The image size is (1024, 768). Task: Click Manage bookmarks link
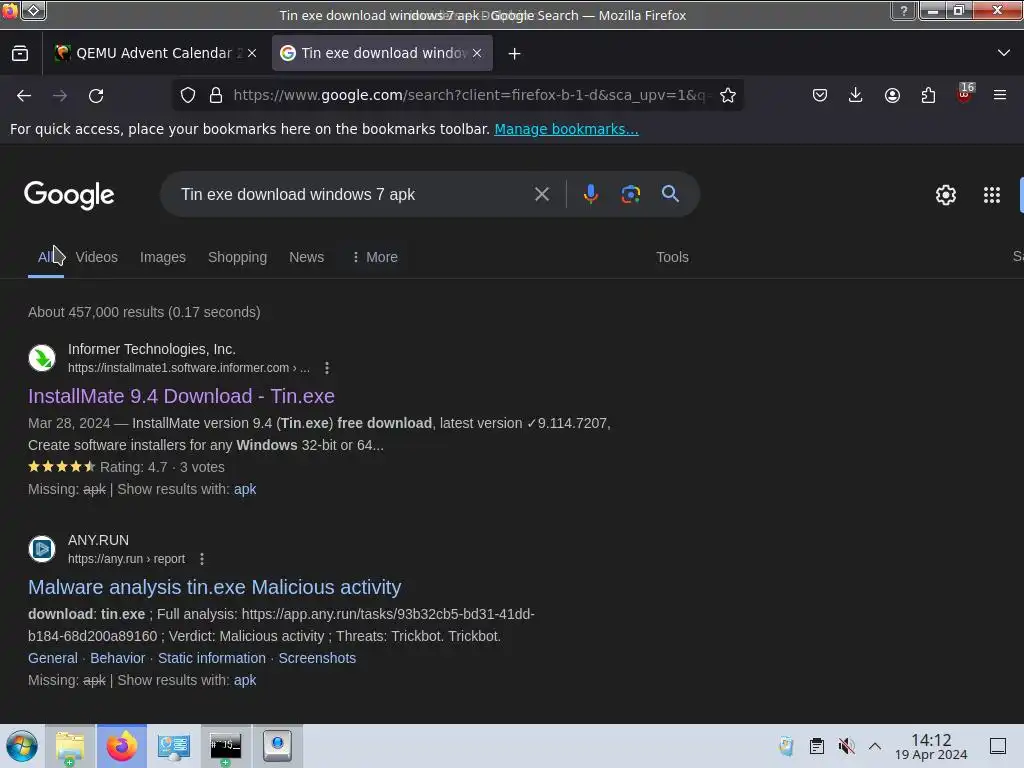click(x=566, y=129)
